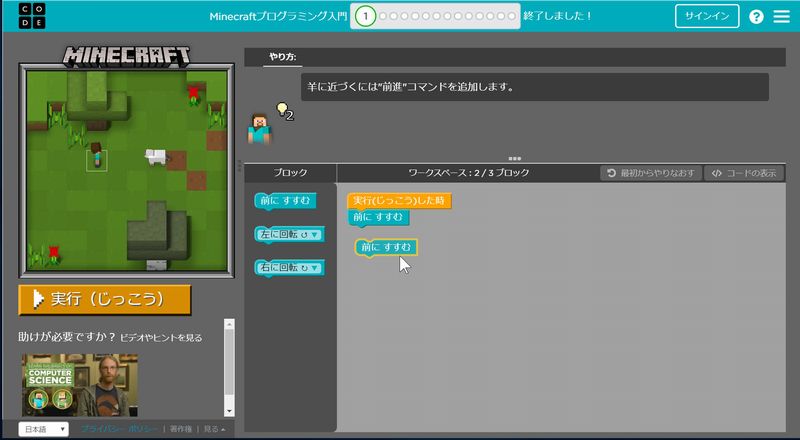Open the 右に回転 block dropdown
The width and height of the screenshot is (800, 440).
[314, 268]
